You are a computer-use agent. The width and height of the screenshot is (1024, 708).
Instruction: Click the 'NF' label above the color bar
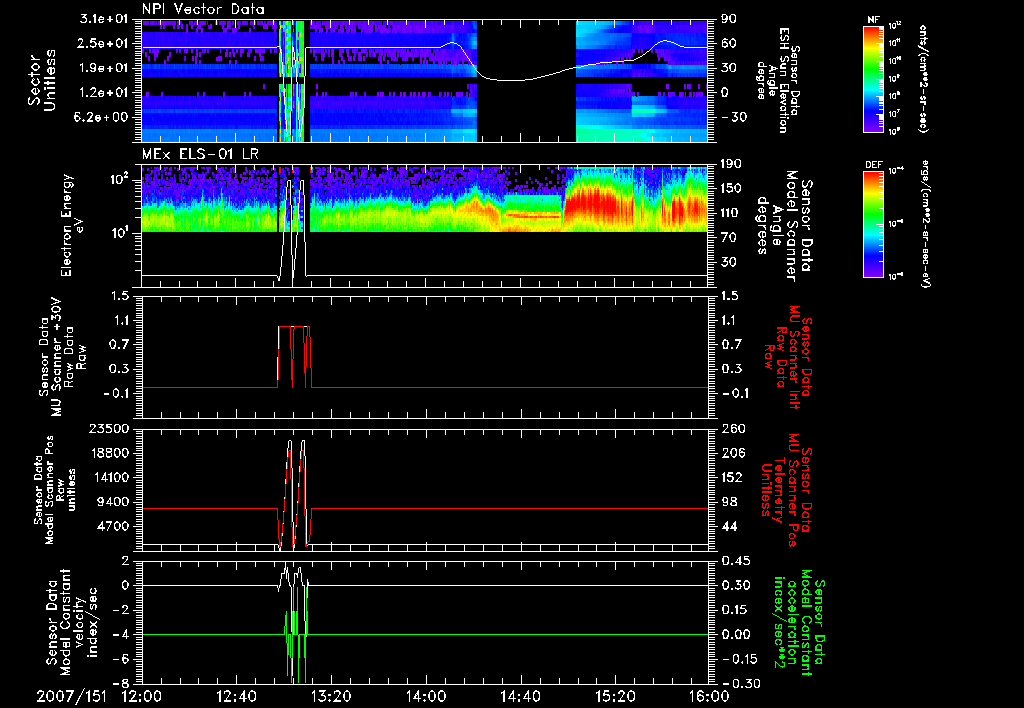(873, 20)
